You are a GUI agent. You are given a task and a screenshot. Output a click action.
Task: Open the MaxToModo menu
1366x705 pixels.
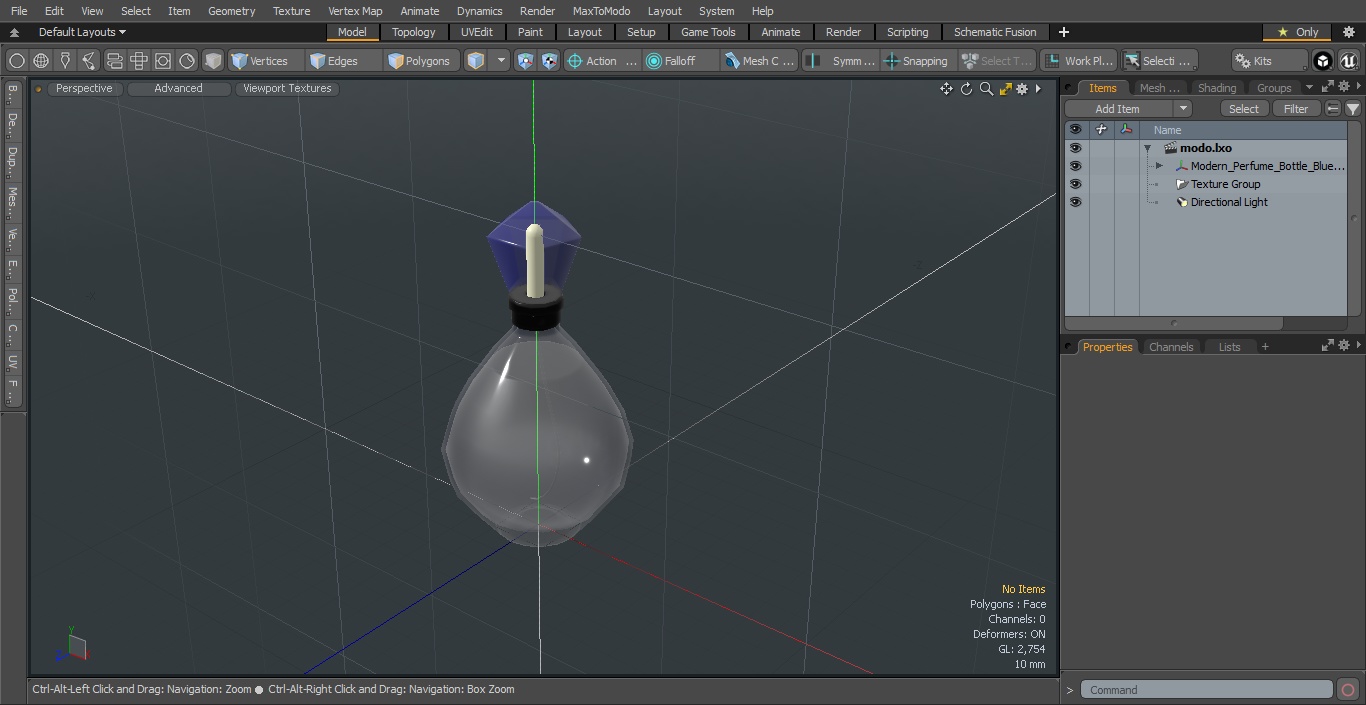(601, 11)
